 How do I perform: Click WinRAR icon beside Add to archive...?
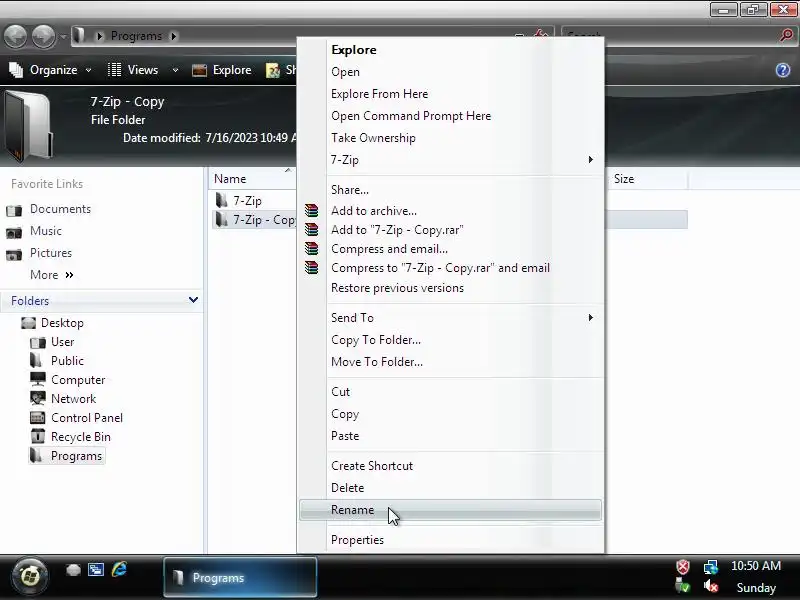pos(311,210)
